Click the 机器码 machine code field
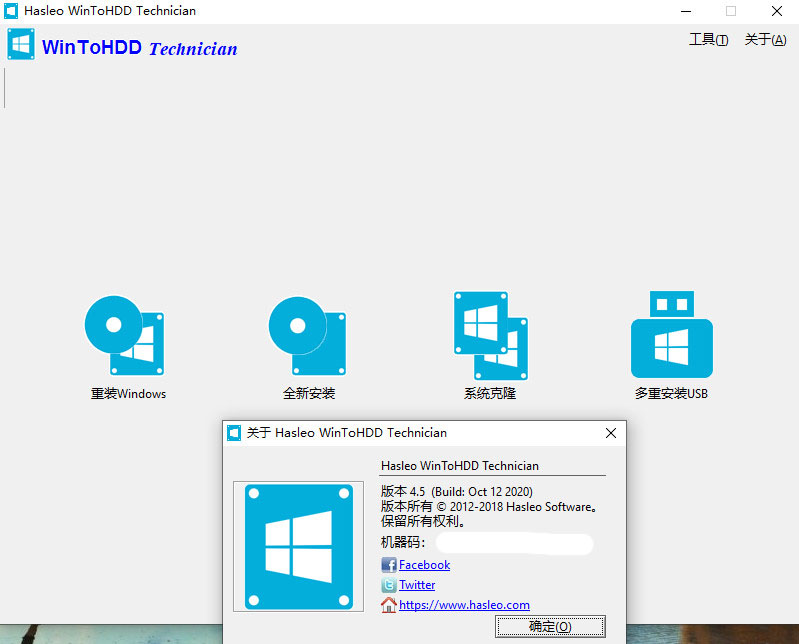 [515, 543]
